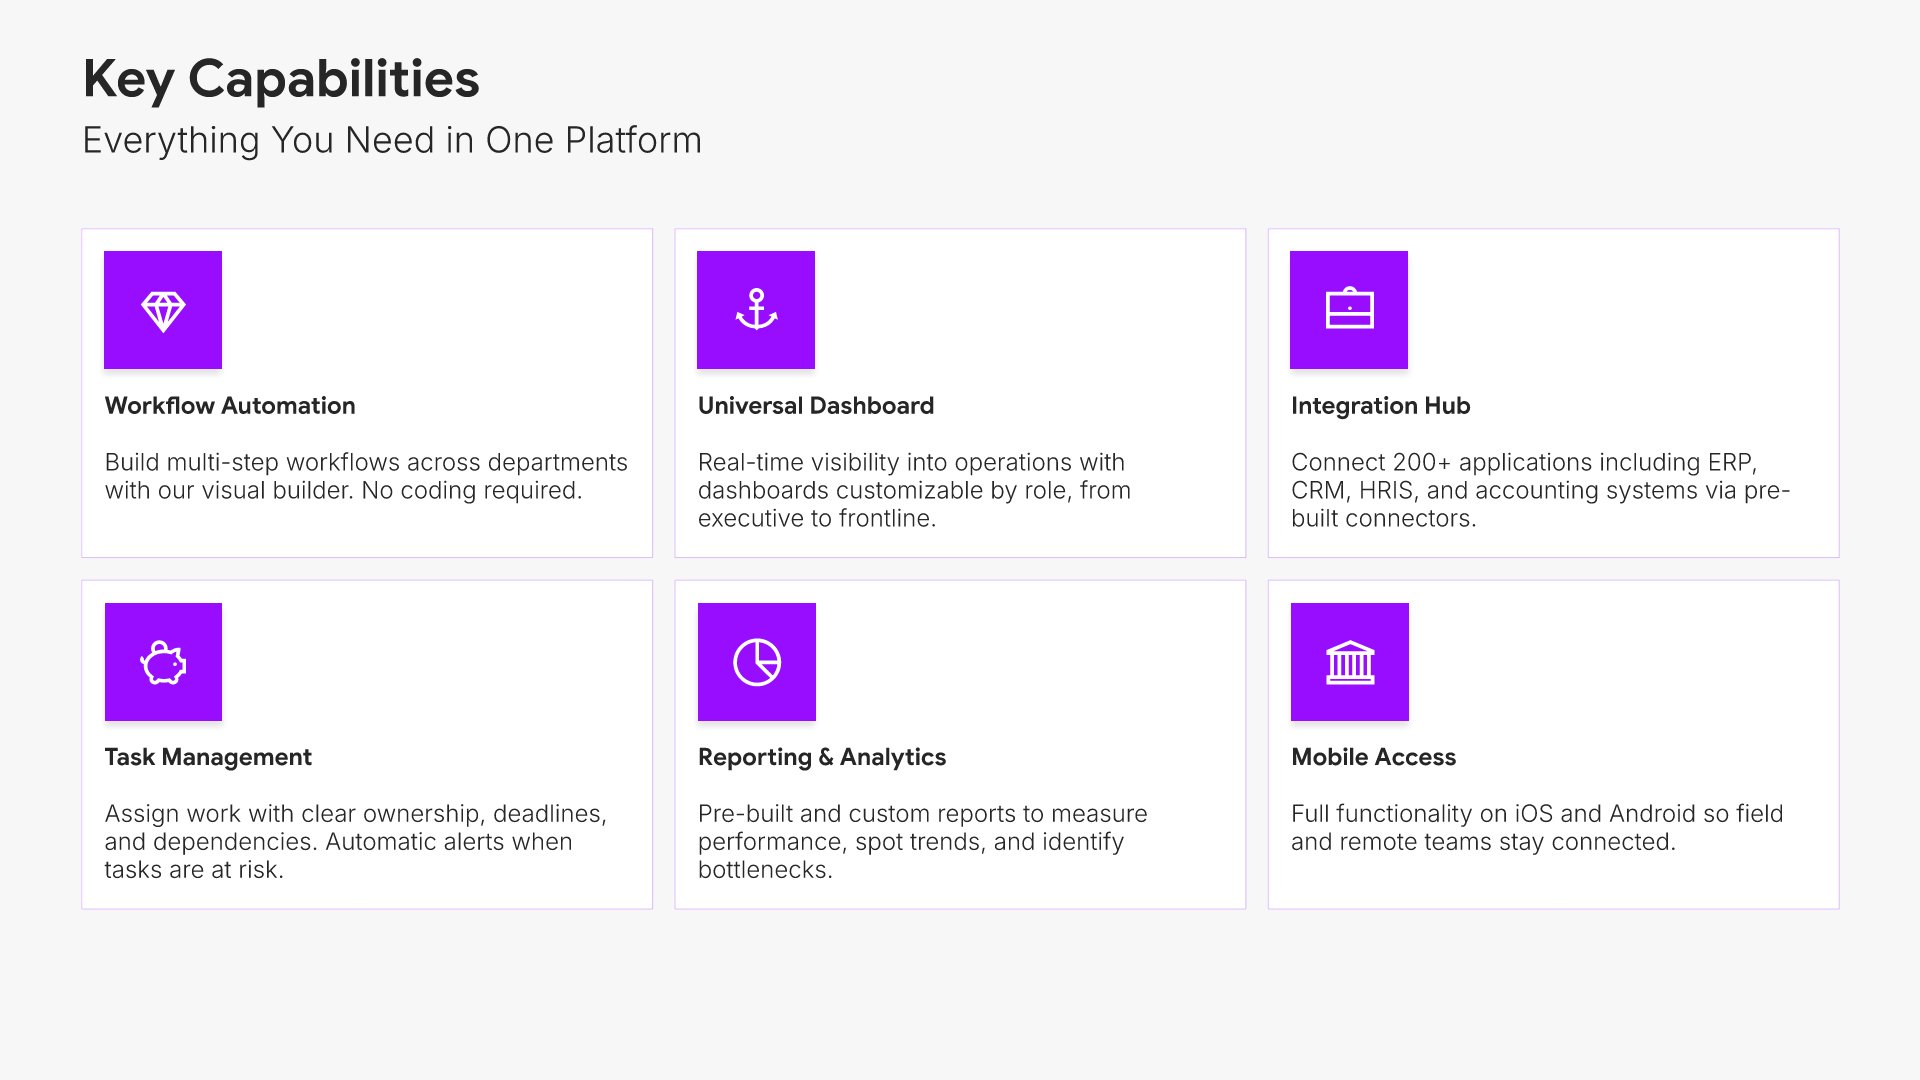
Task: Click the briefcase icon for Integration Hub
Action: 1349,310
